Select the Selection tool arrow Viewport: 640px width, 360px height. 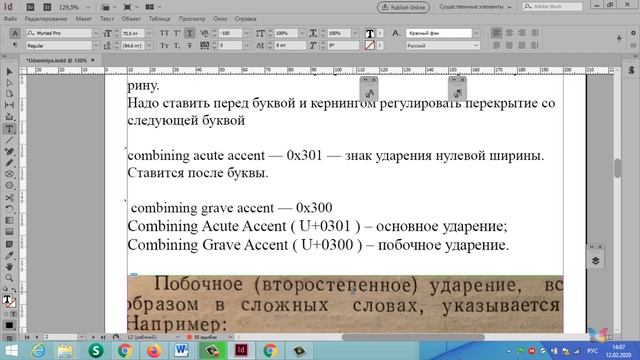9,72
